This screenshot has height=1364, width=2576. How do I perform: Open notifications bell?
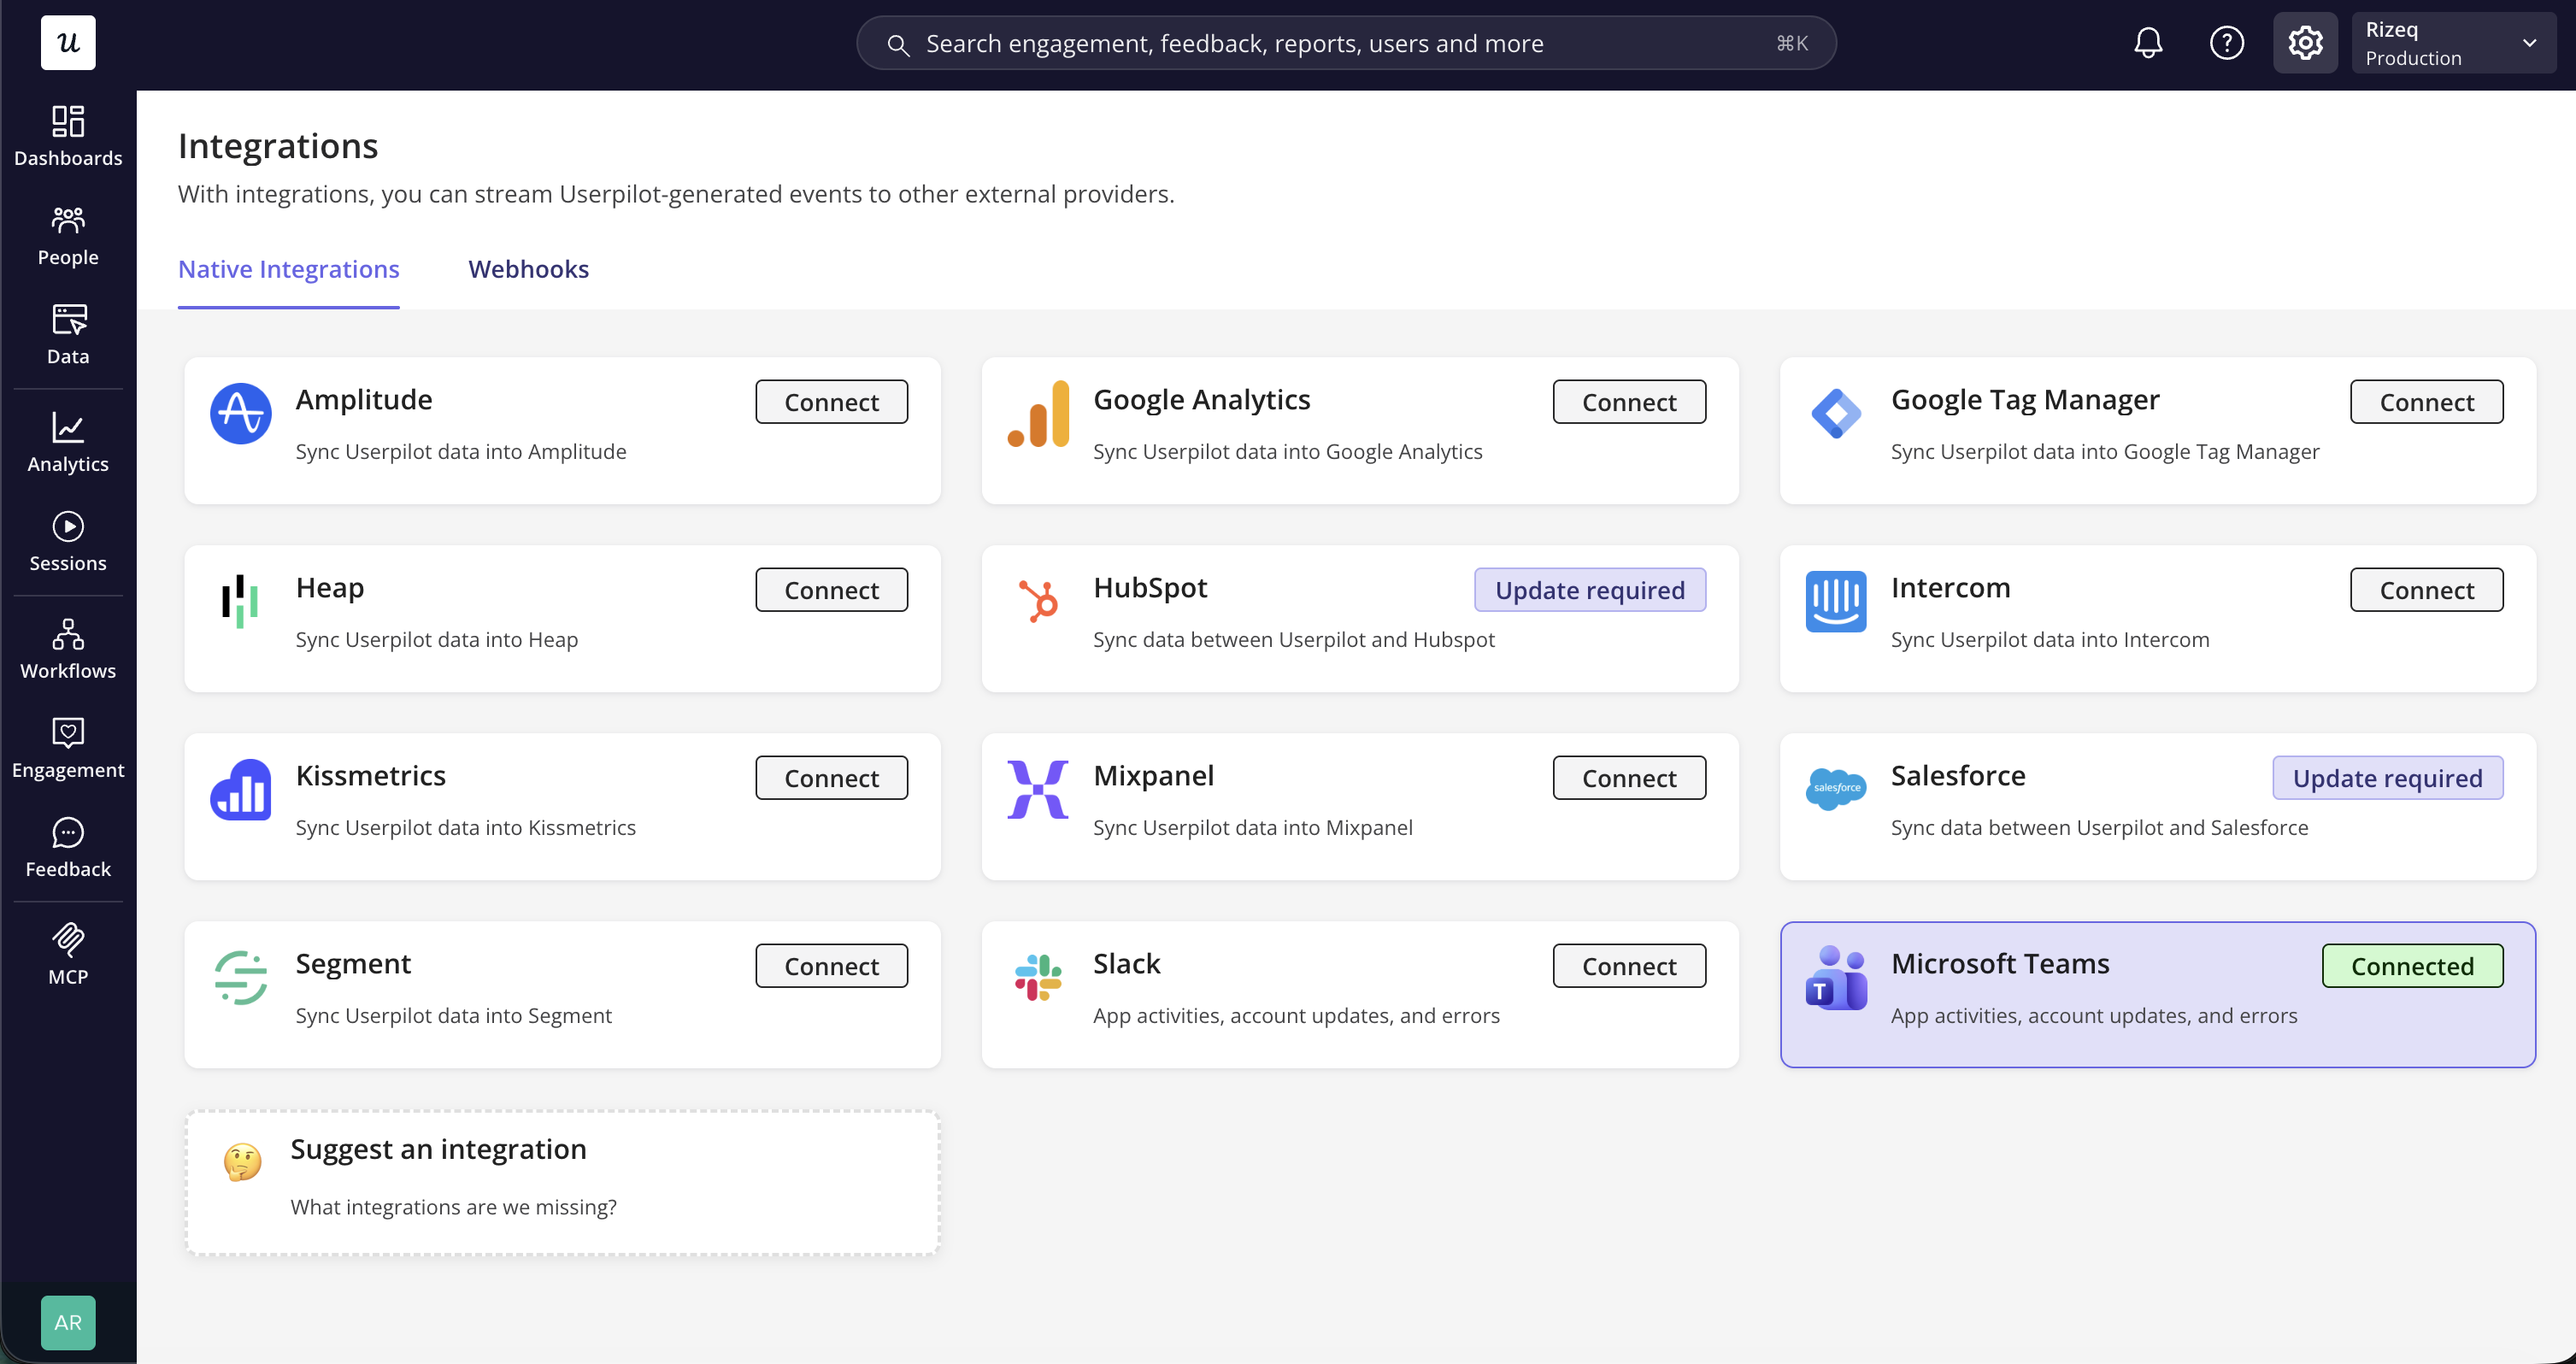[x=2148, y=43]
